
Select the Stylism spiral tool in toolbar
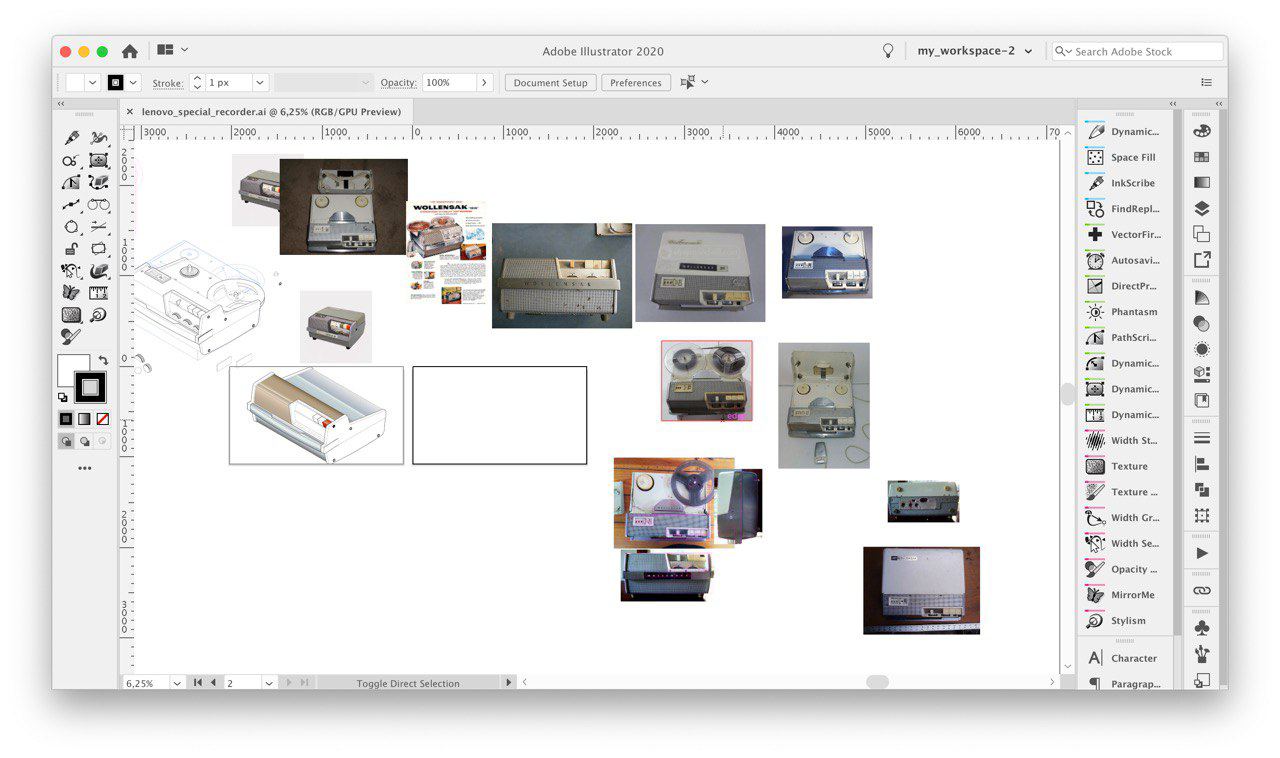coord(98,315)
